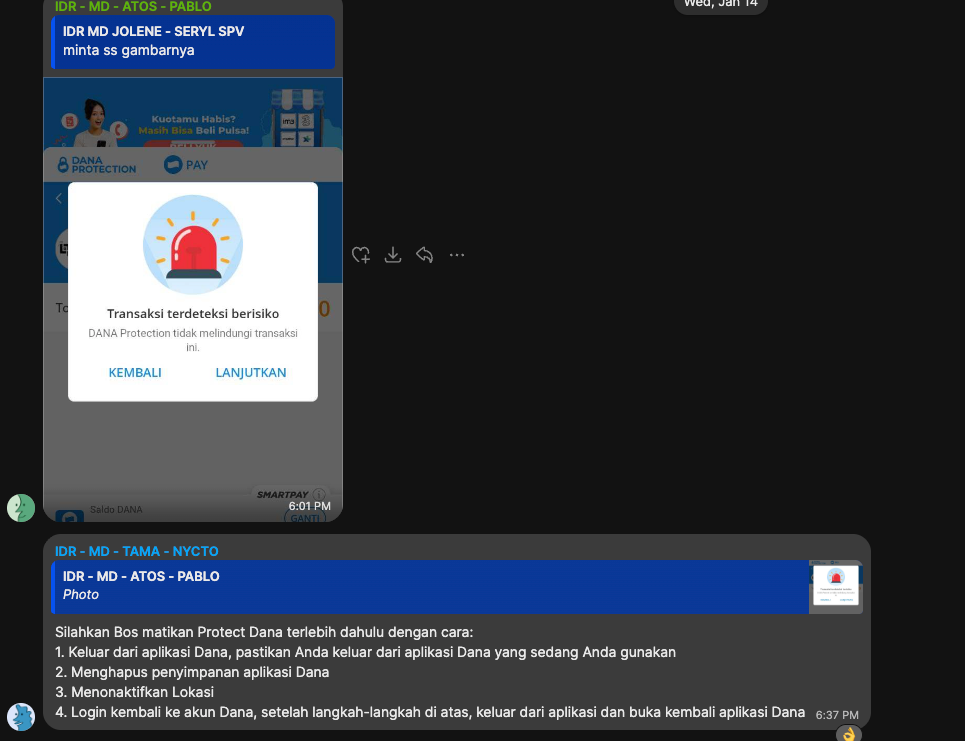Click sender name IDR - MD - ATOS - PABLO at top

point(134,7)
